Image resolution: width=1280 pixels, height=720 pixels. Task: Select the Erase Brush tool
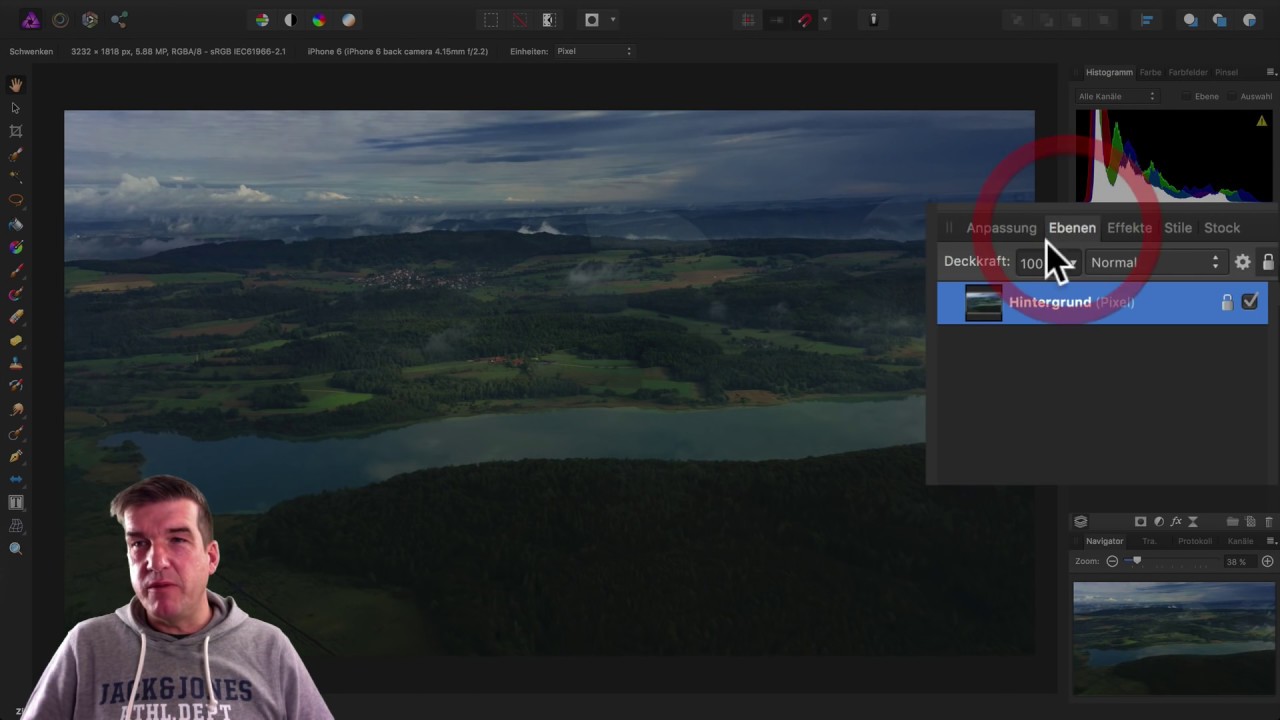16,317
